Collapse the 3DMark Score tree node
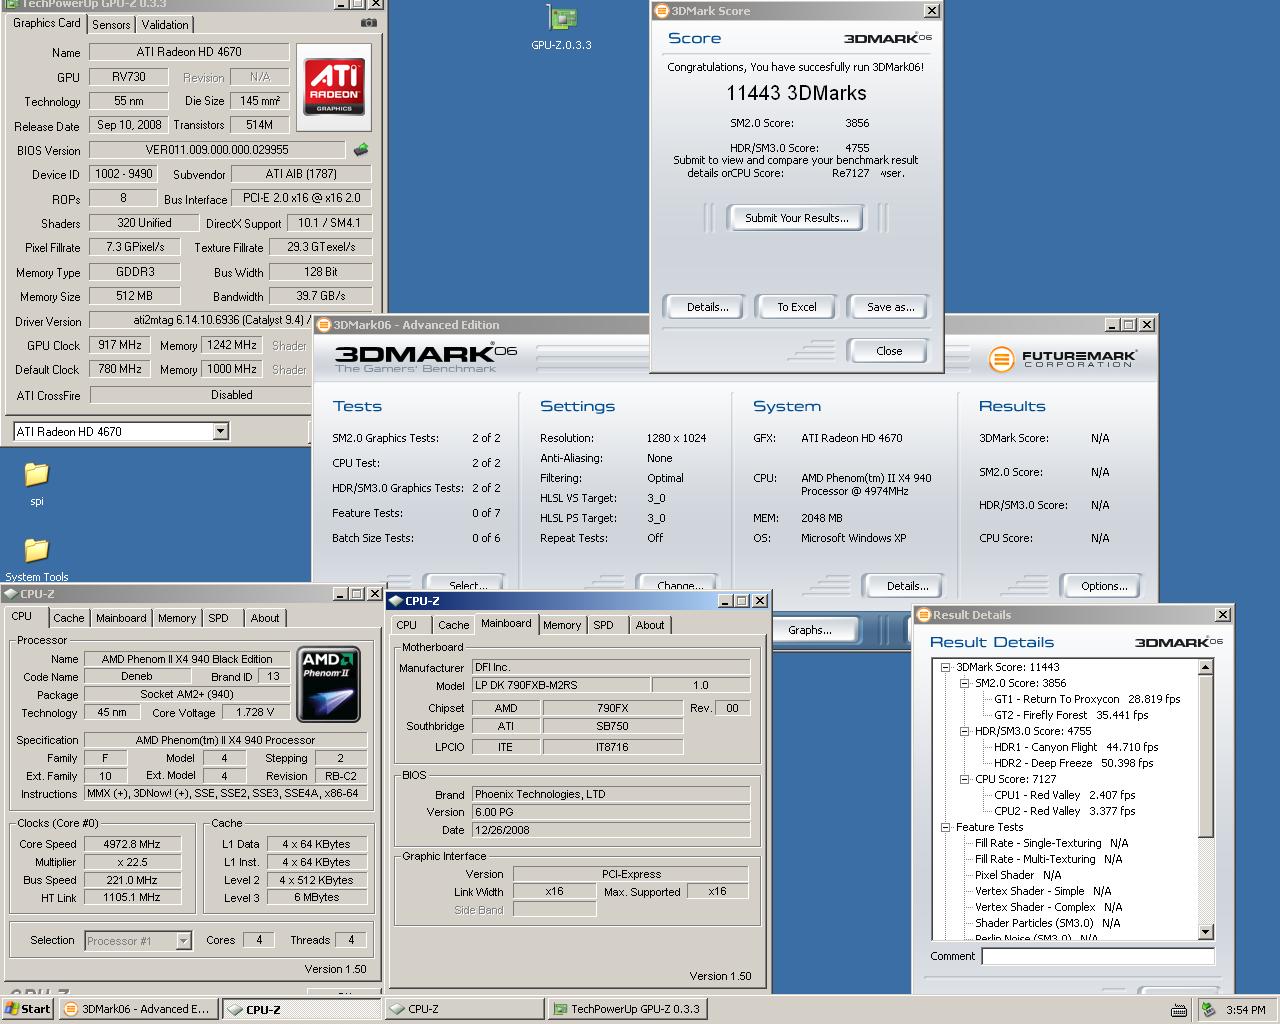The width and height of the screenshot is (1280, 1024). 945,667
